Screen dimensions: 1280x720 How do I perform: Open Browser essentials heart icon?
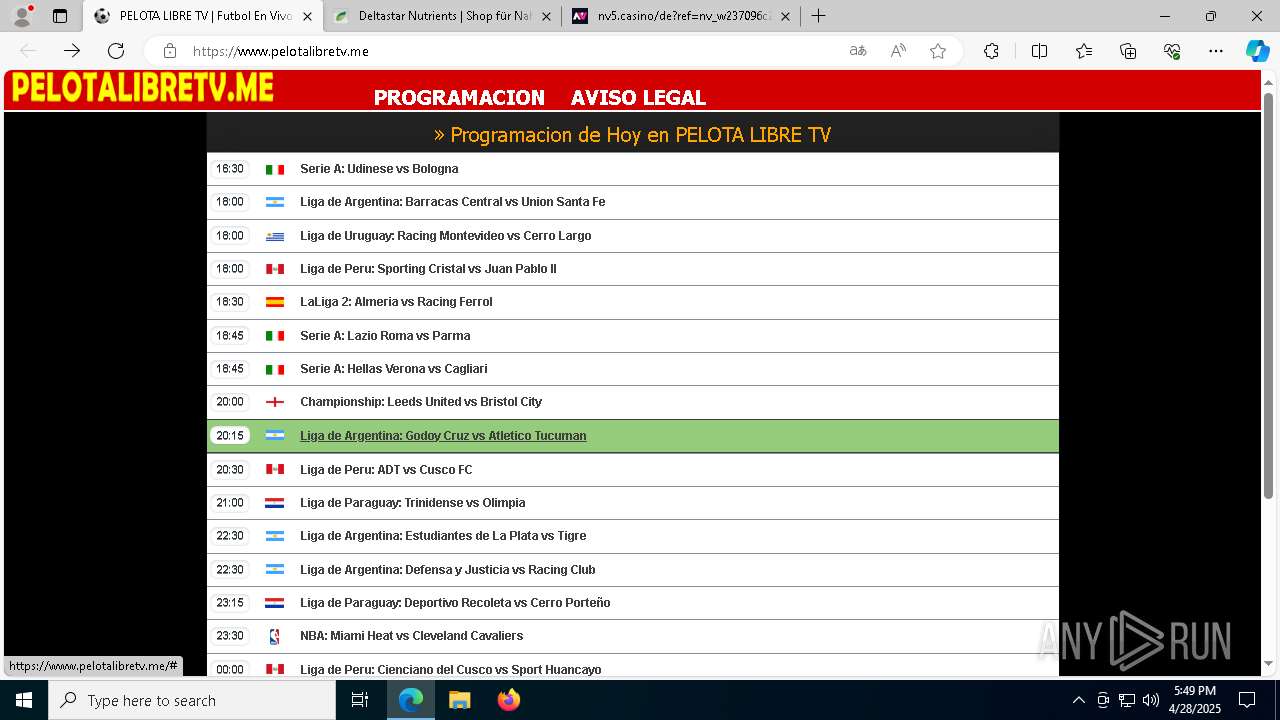tap(1172, 51)
